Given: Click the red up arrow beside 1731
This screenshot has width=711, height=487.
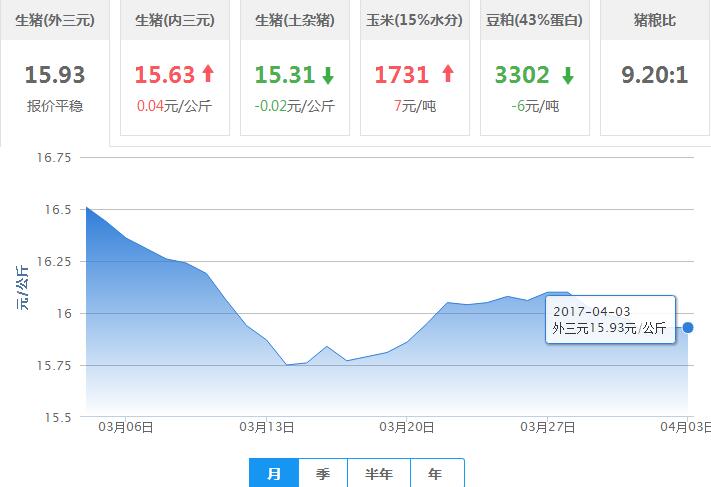Looking at the screenshot, I should [447, 74].
